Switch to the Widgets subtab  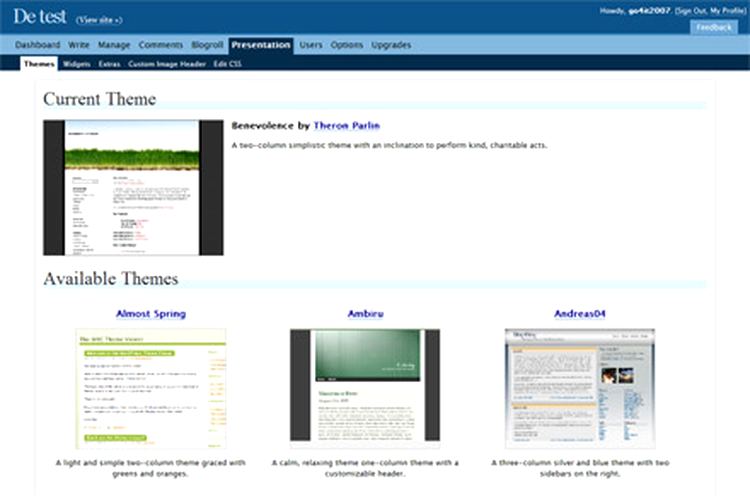pyautogui.click(x=77, y=63)
